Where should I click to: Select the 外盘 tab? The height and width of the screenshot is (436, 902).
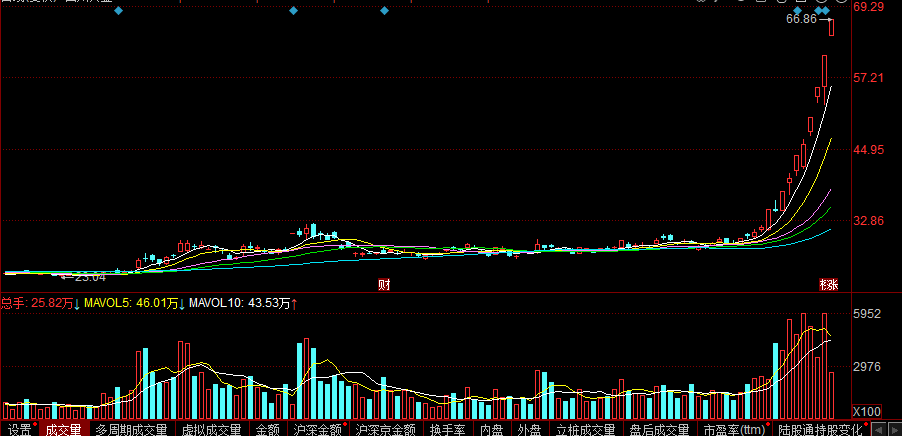click(529, 429)
